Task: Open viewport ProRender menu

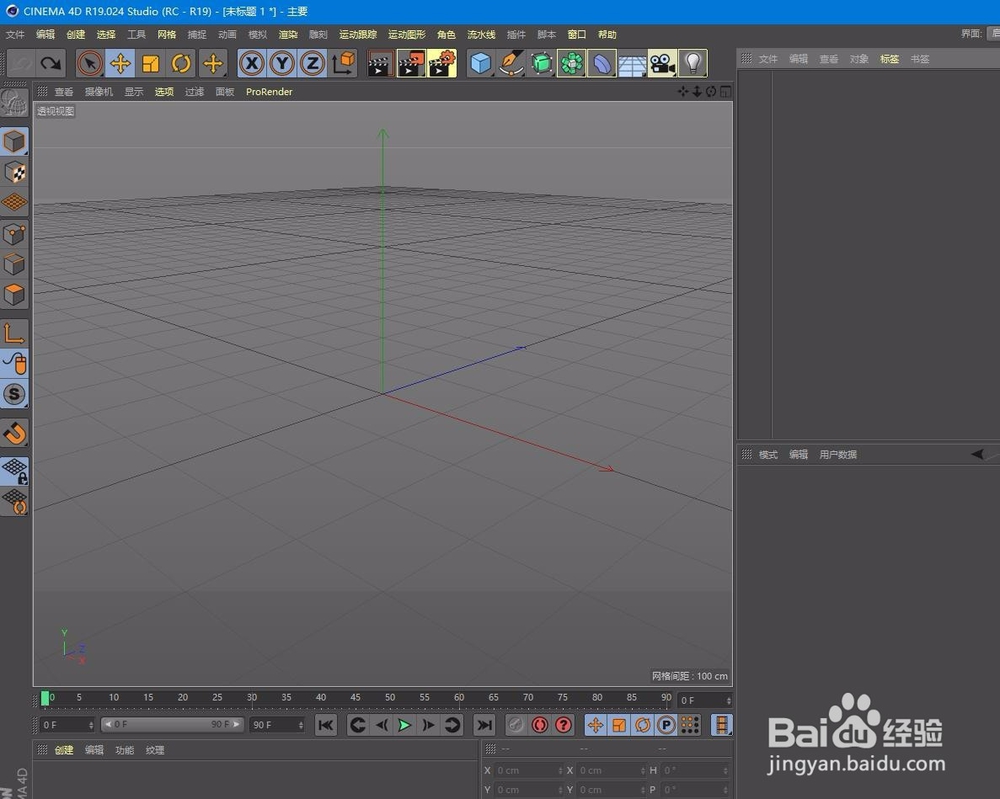Action: (269, 92)
